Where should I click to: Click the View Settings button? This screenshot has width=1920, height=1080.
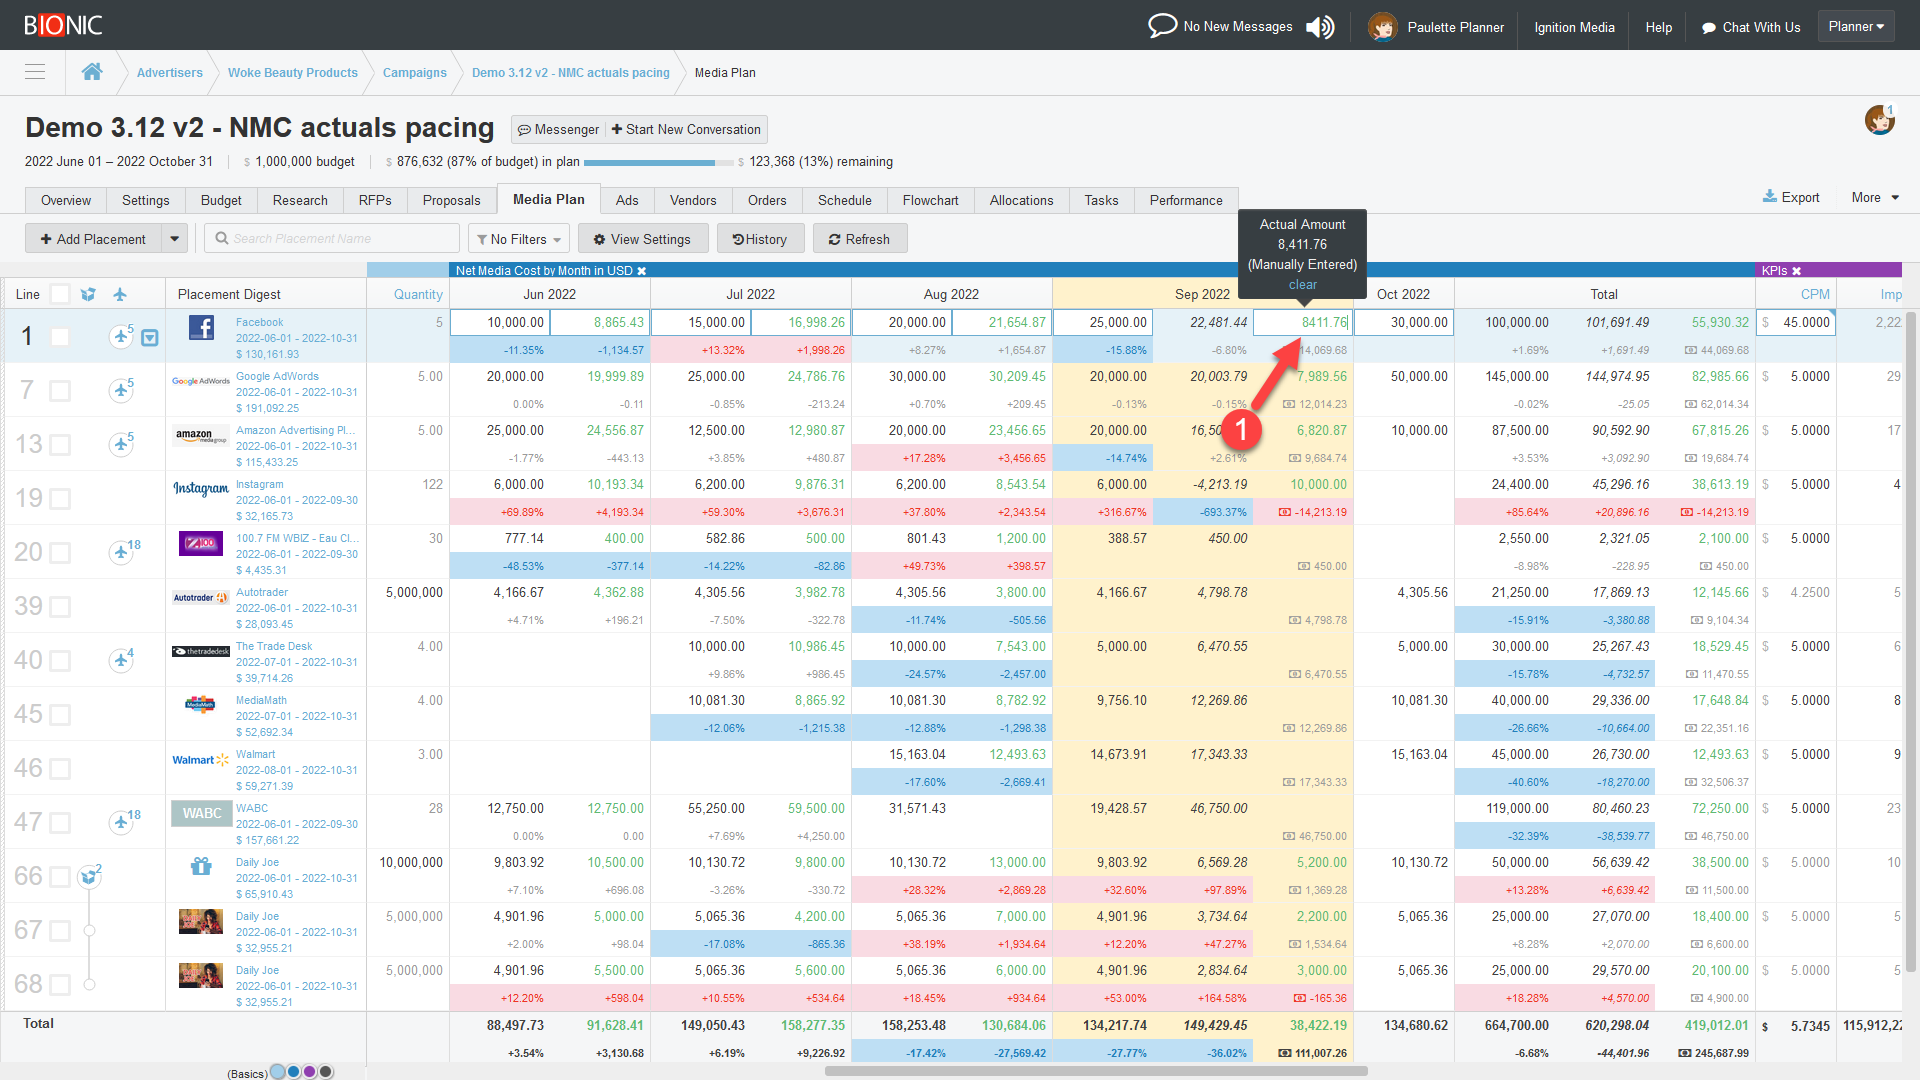pyautogui.click(x=642, y=239)
